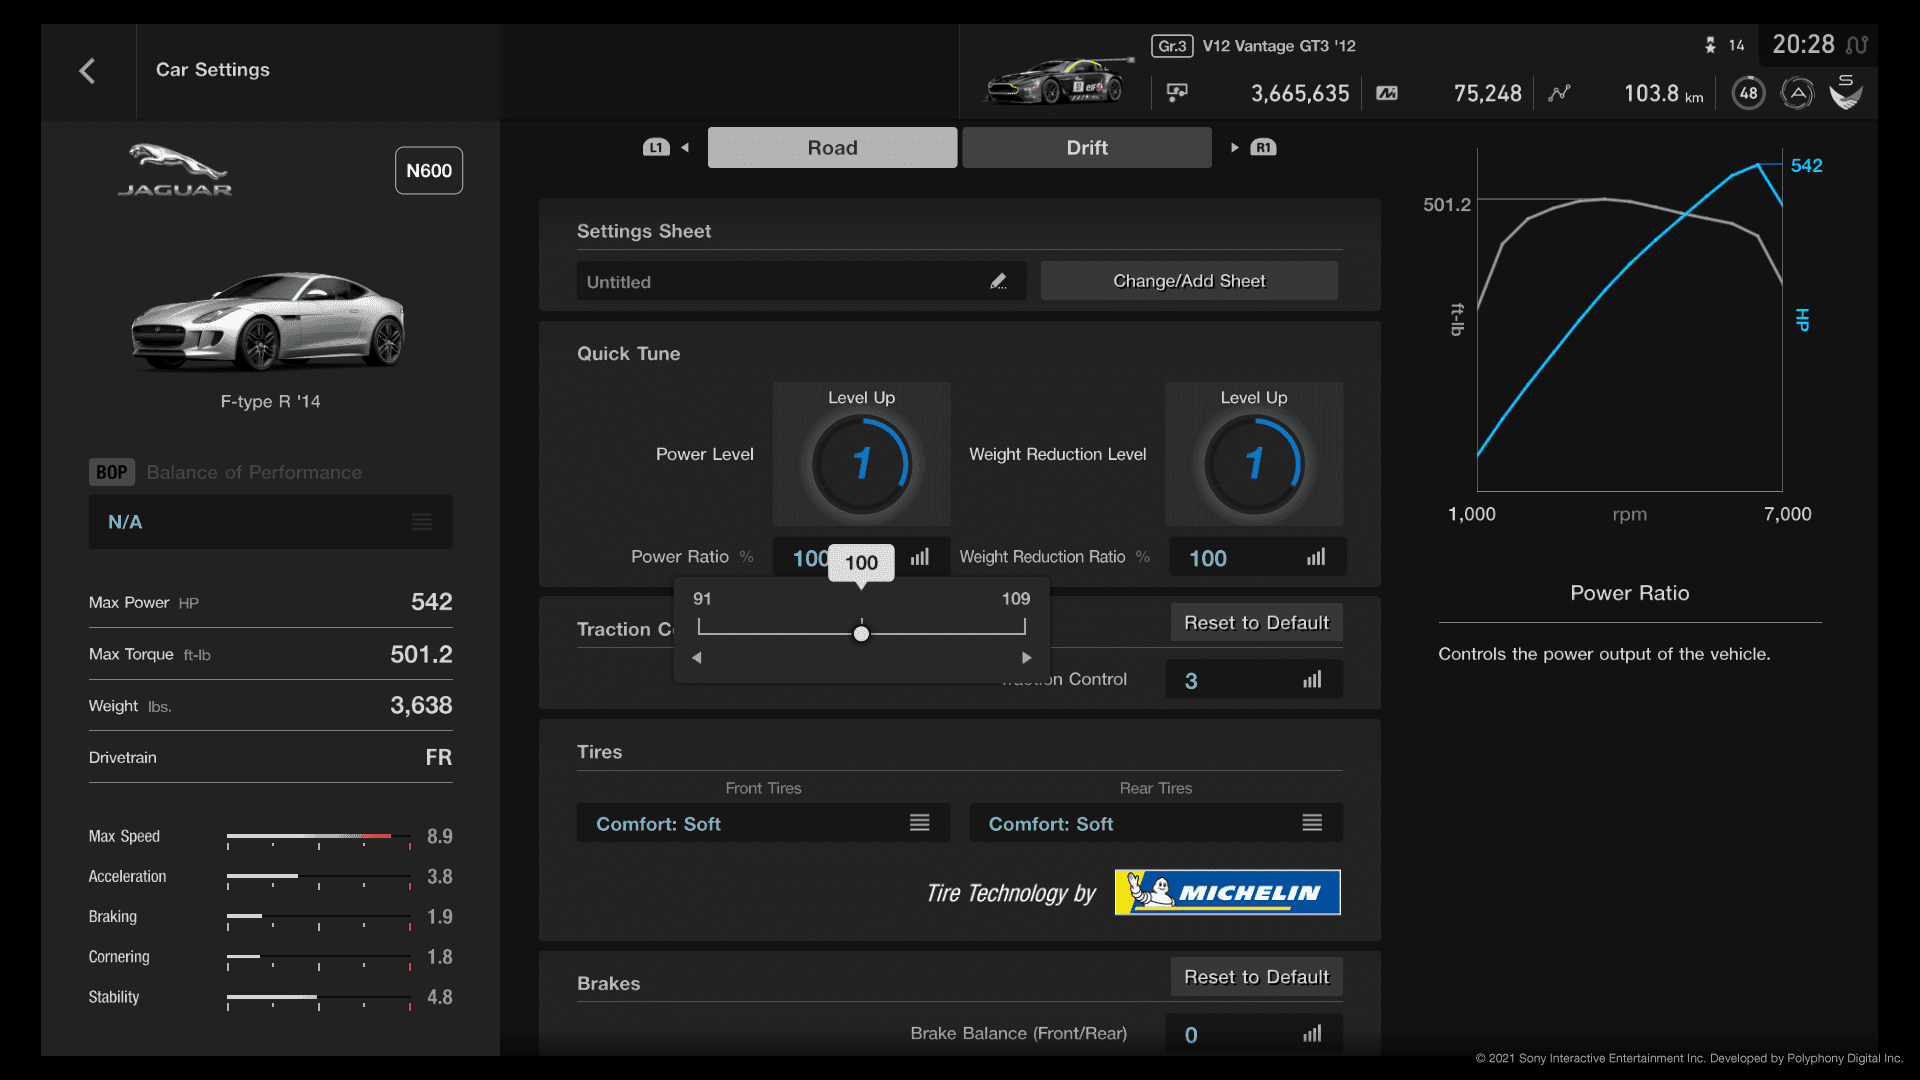Decrease Power Ratio with slider left arrow

(697, 658)
